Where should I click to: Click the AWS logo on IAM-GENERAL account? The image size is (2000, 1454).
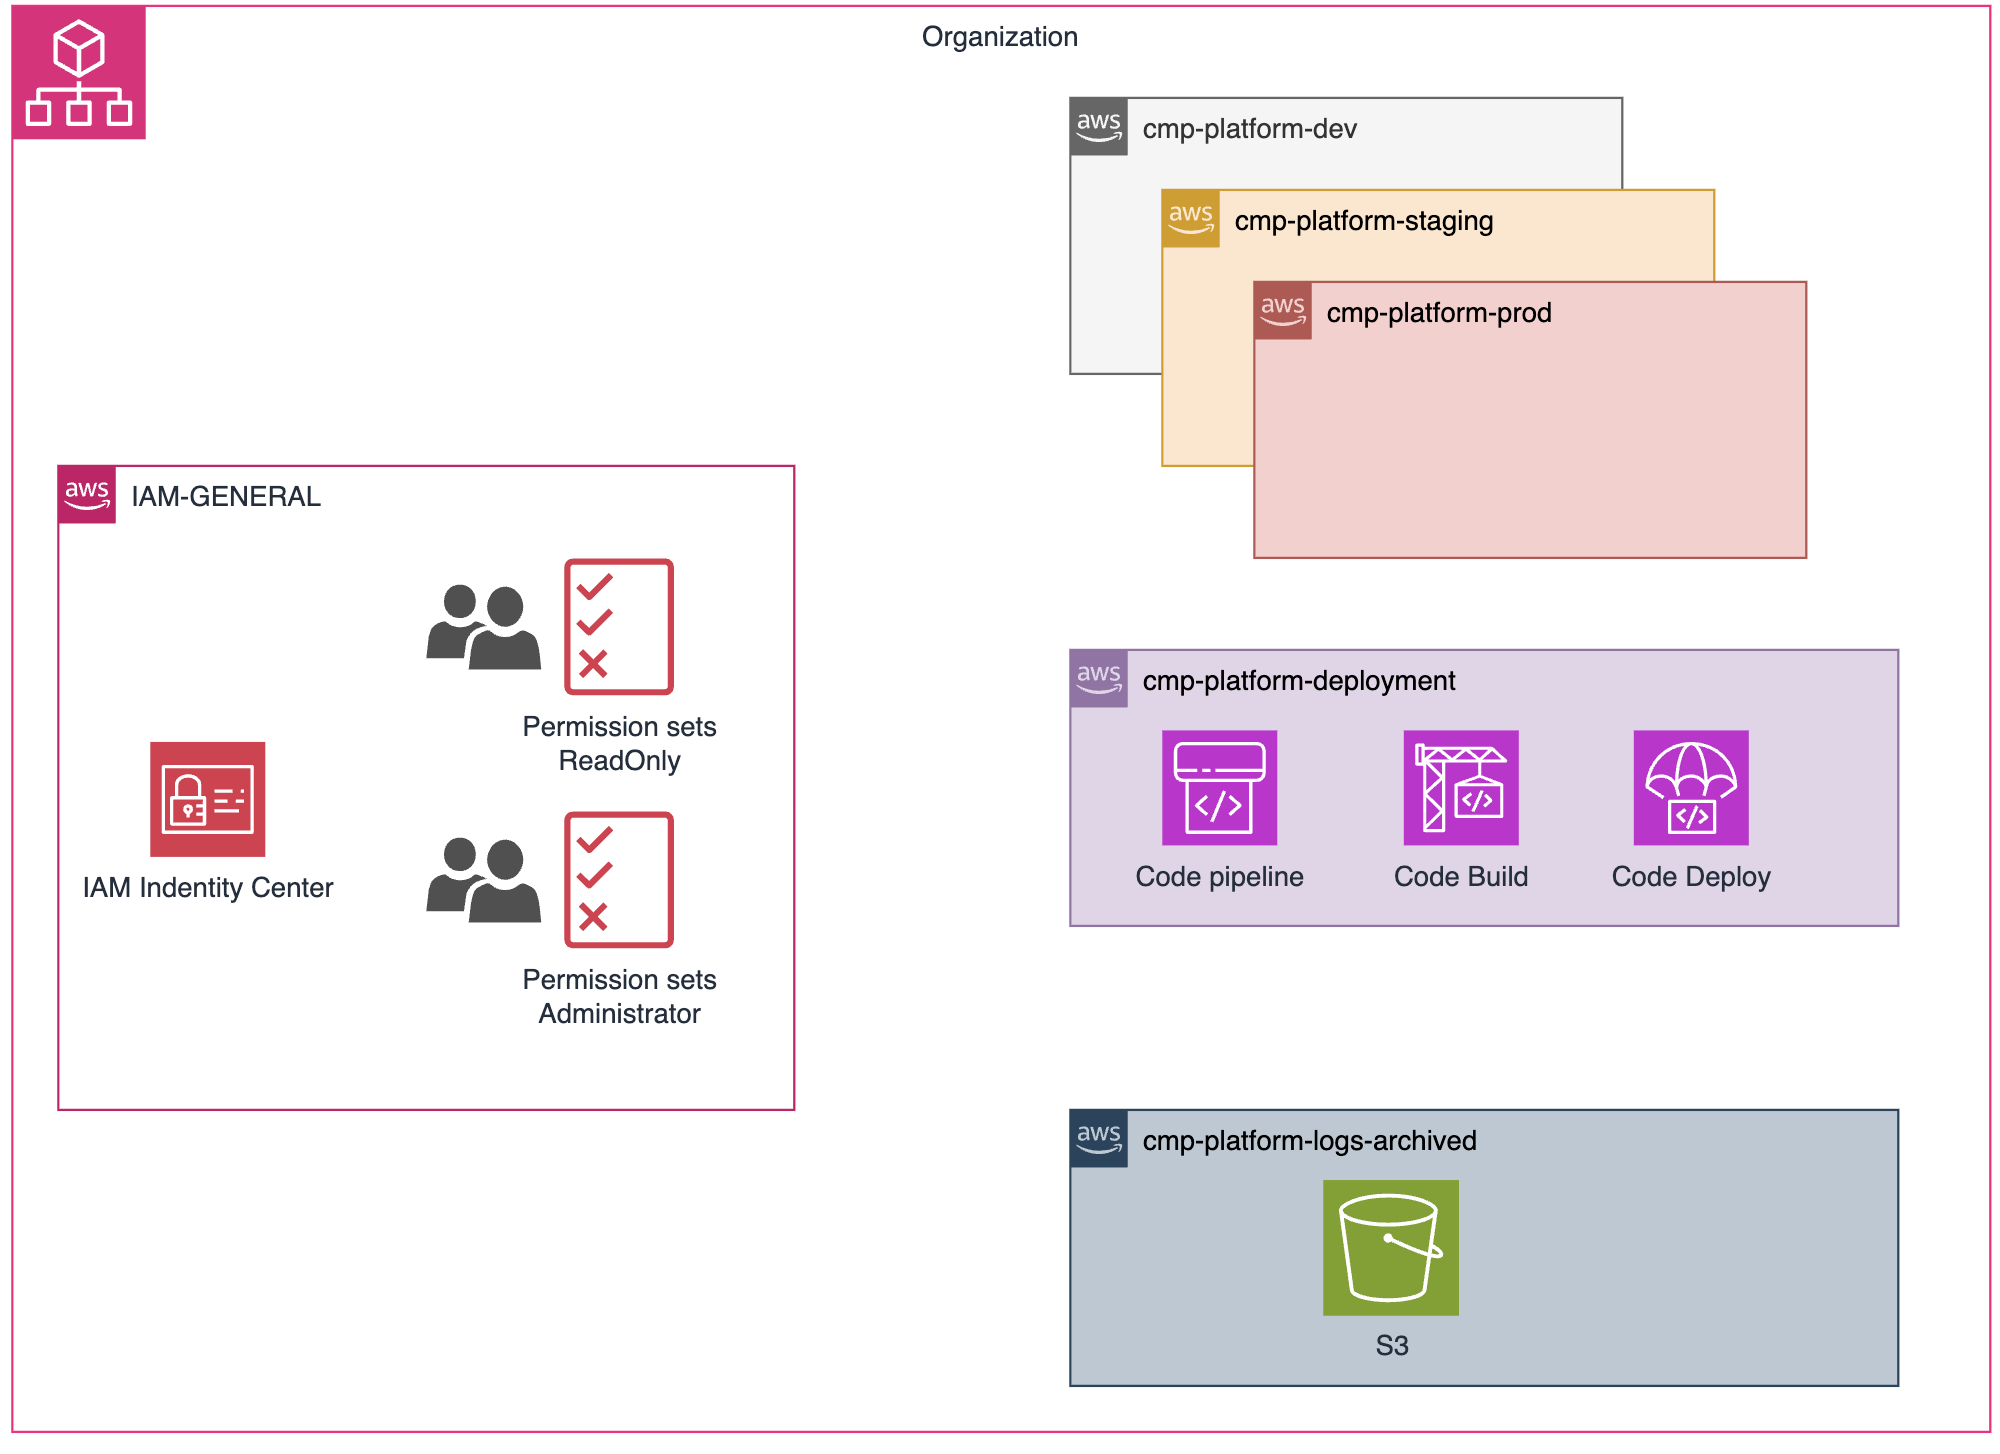87,495
